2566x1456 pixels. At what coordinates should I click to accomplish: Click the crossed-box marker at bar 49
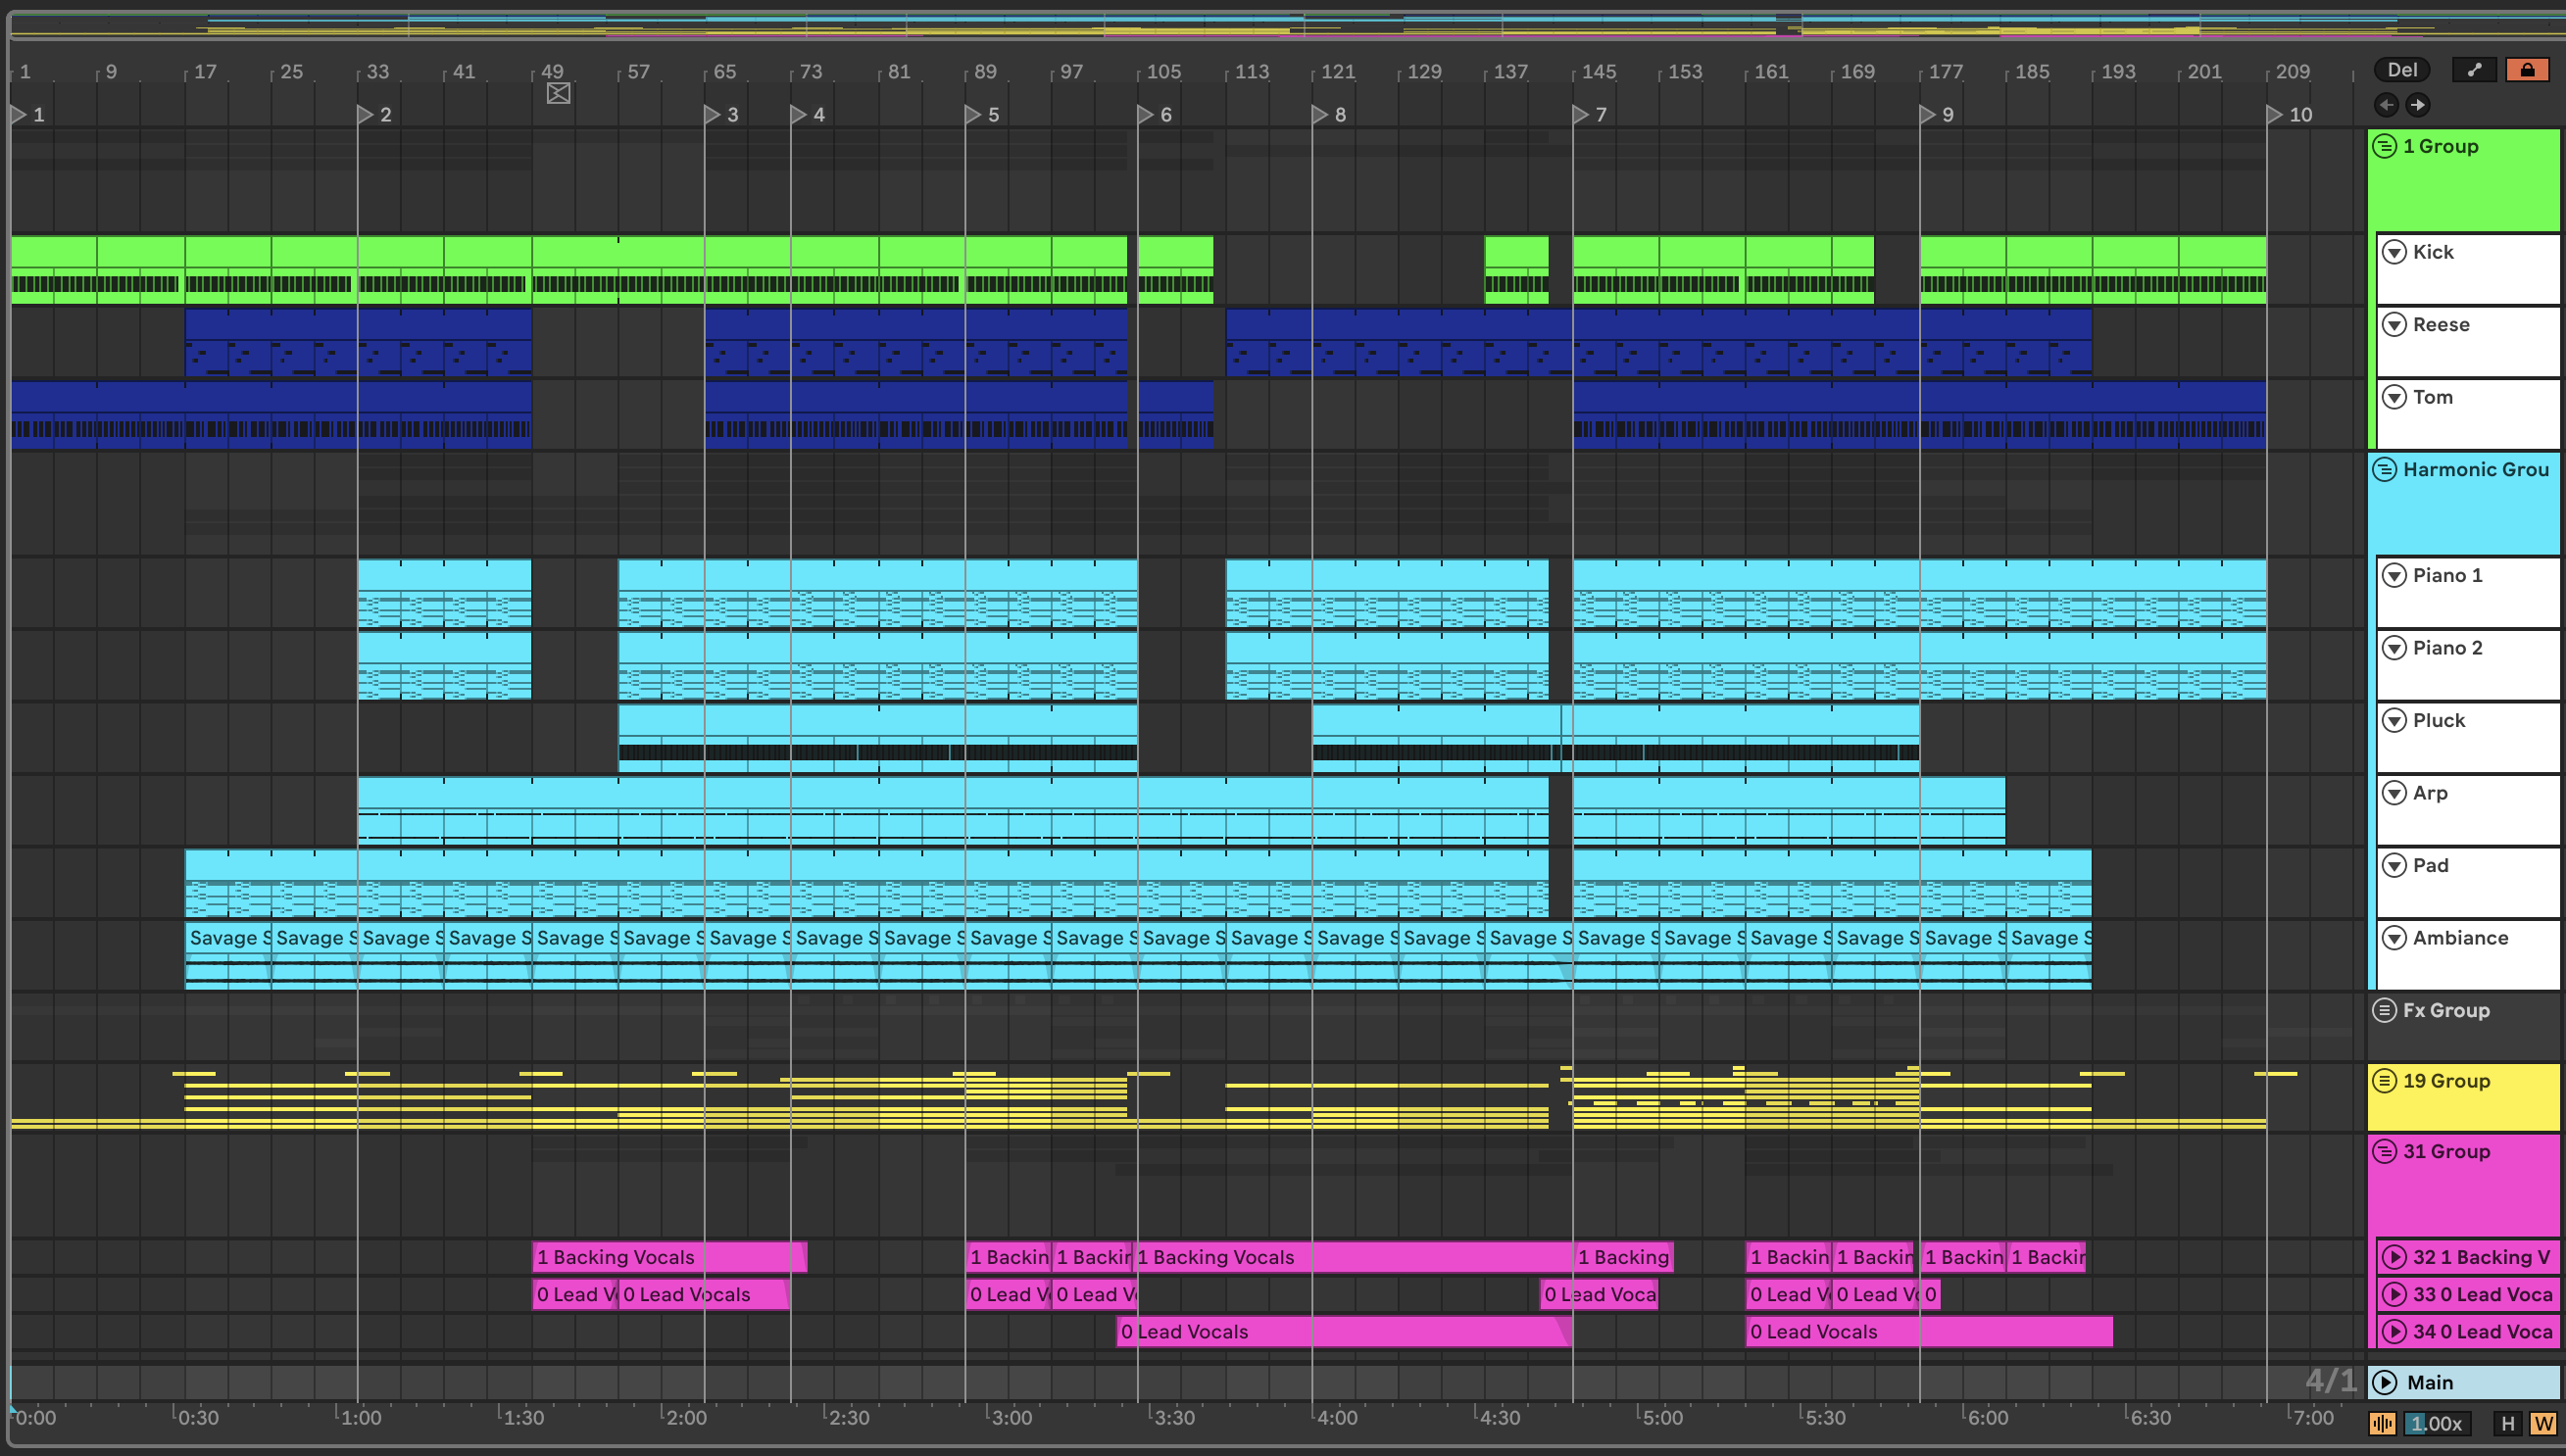[x=559, y=94]
